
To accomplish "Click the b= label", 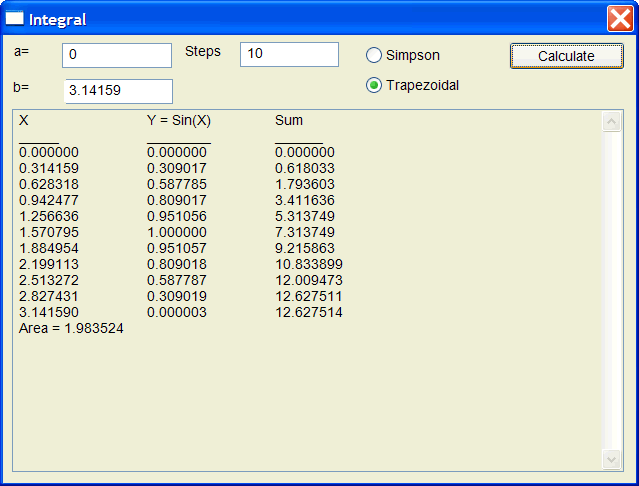I will coord(21,87).
